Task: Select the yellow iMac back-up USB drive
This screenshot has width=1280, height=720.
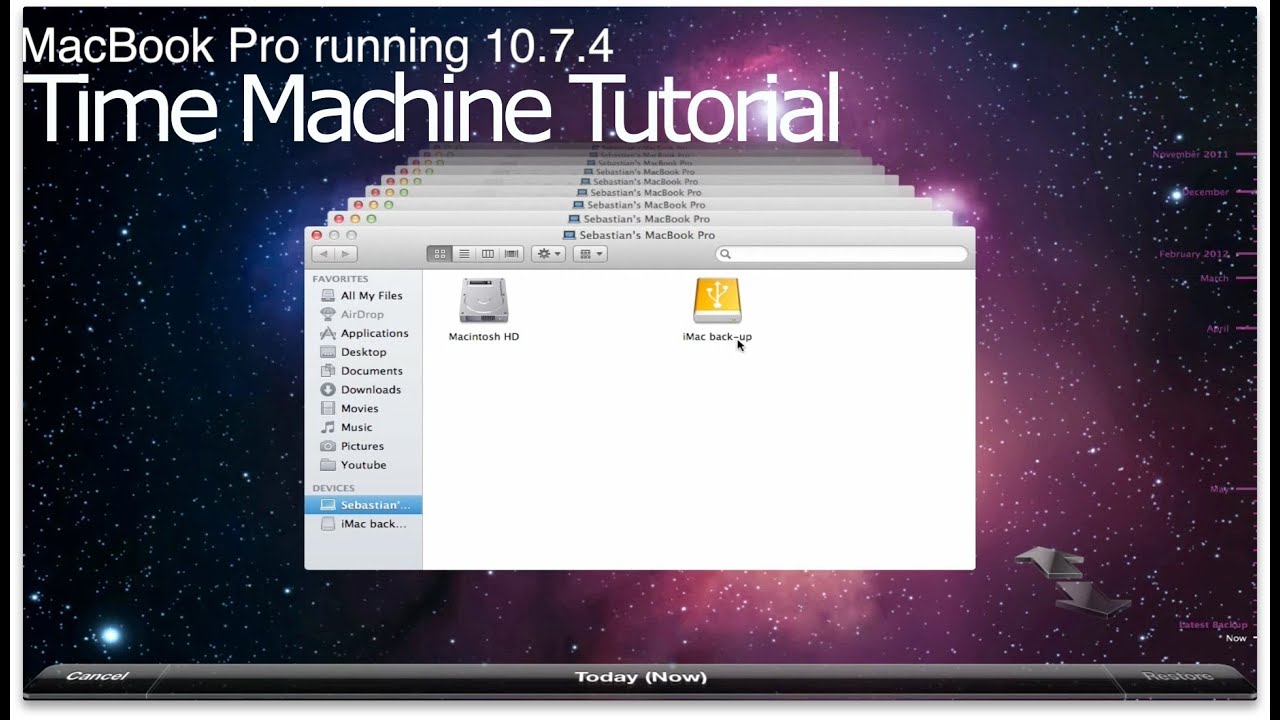Action: tap(717, 300)
